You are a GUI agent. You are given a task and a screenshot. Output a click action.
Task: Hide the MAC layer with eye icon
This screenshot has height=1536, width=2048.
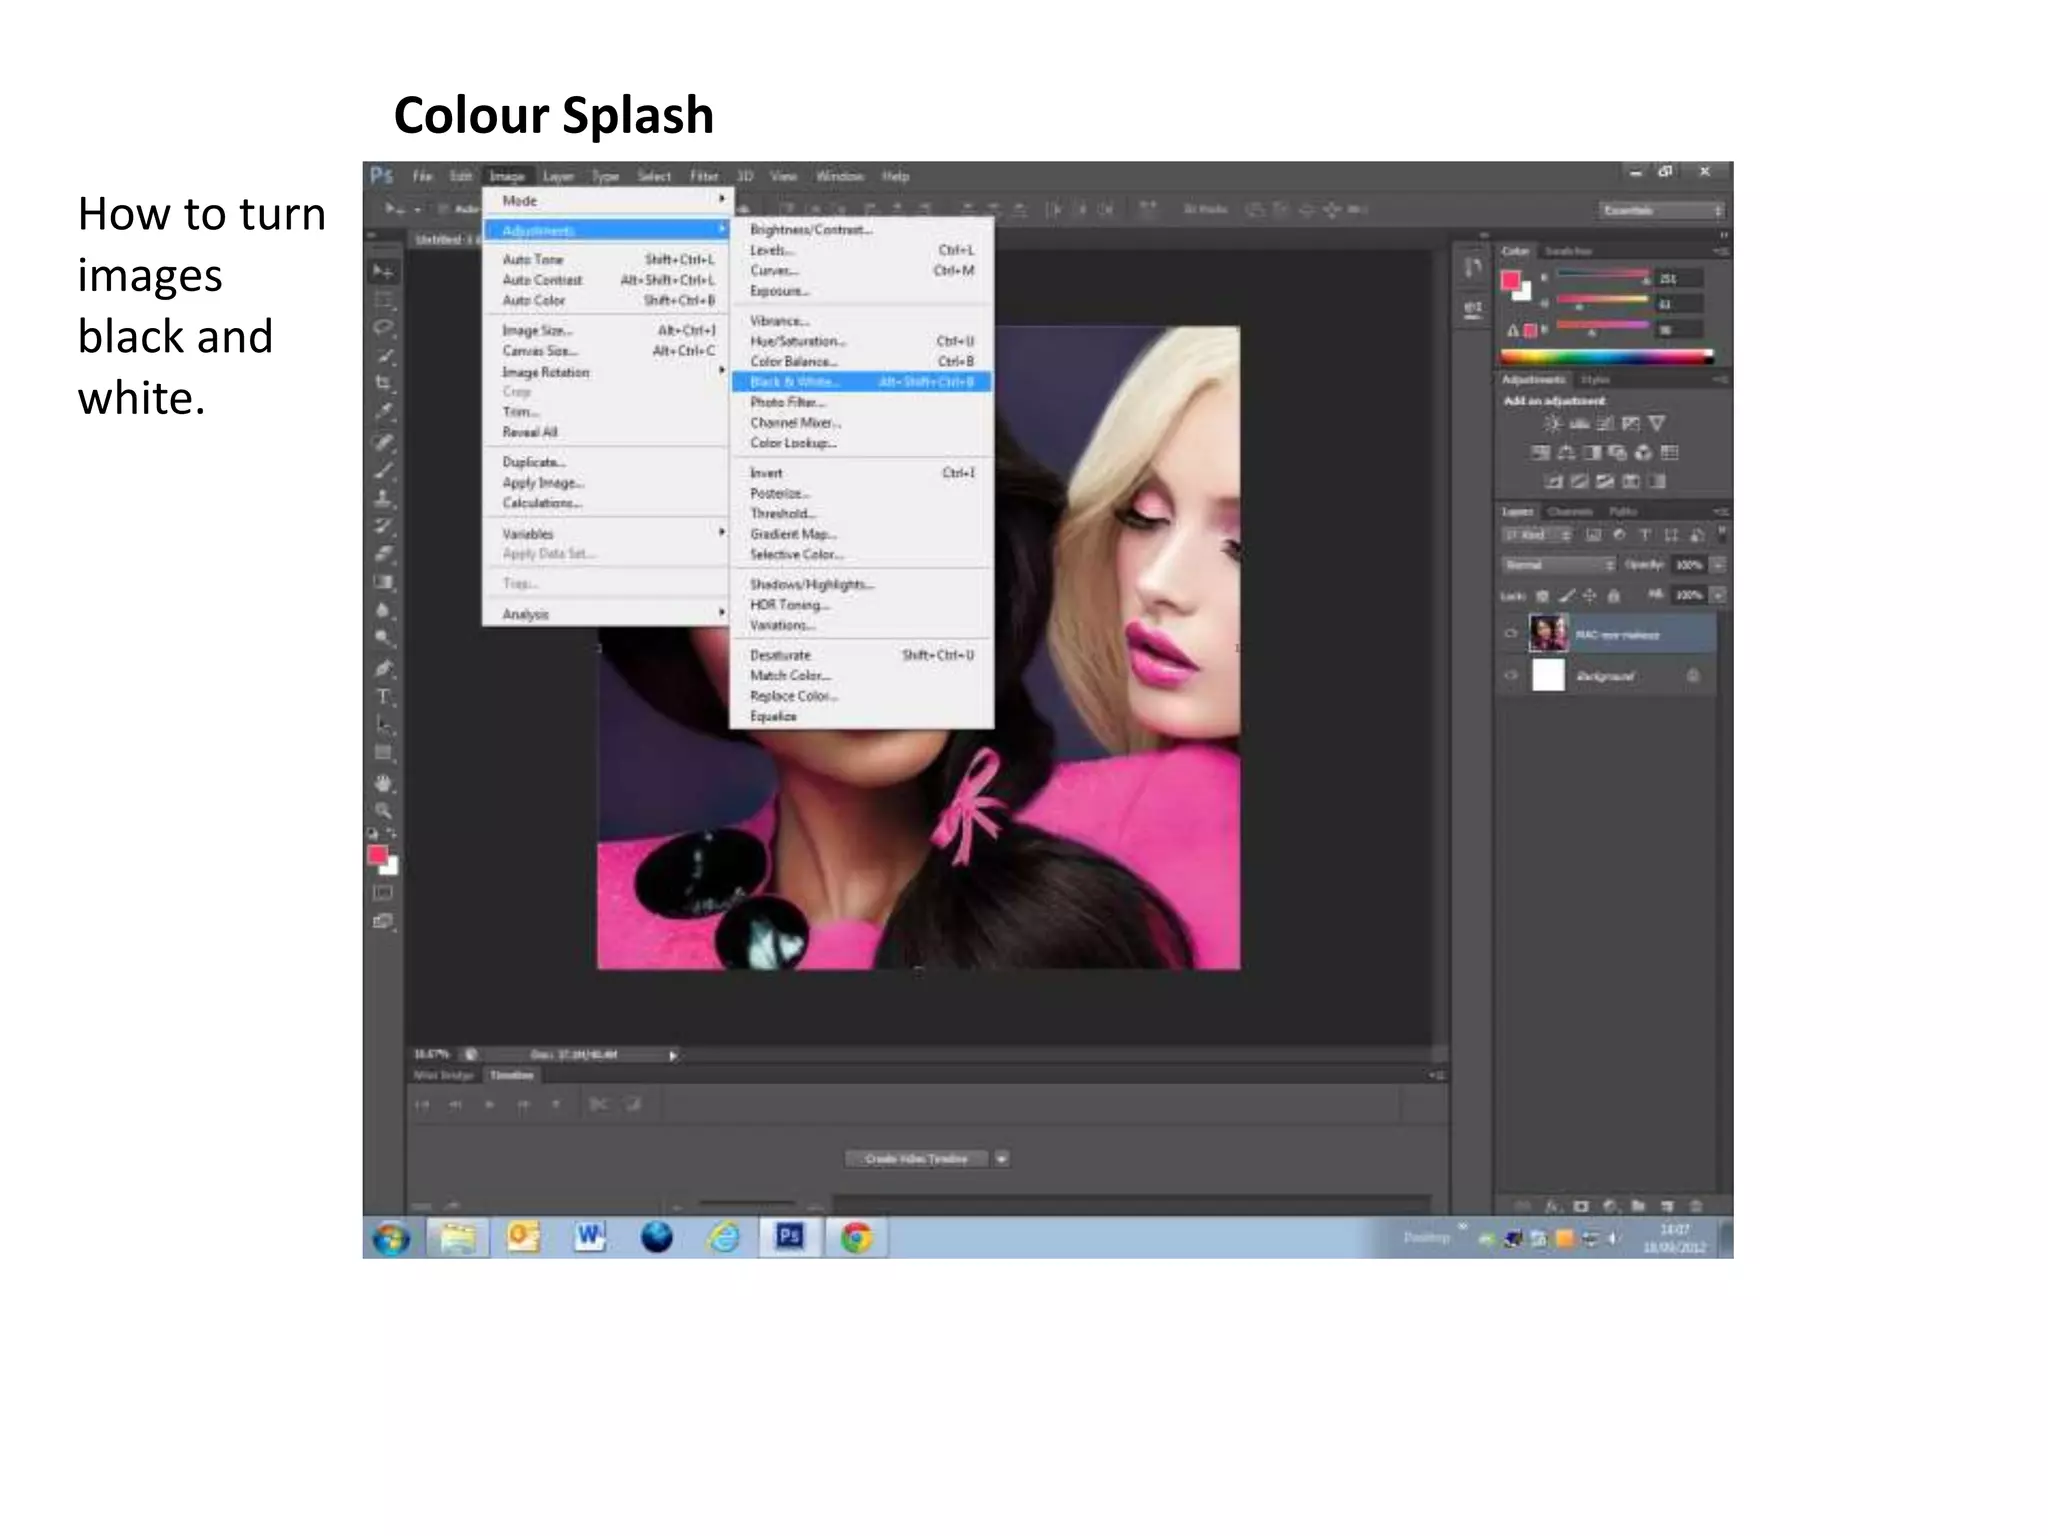[1511, 634]
